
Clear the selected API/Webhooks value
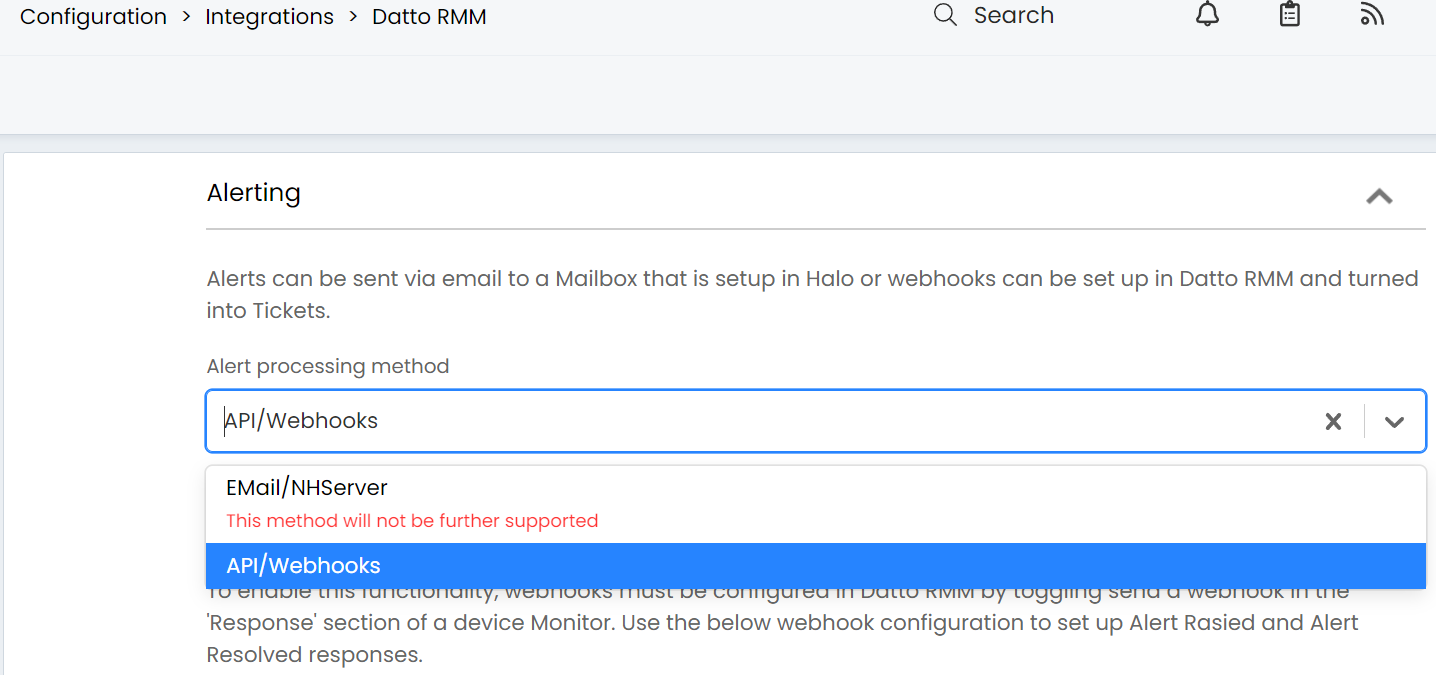(1333, 422)
